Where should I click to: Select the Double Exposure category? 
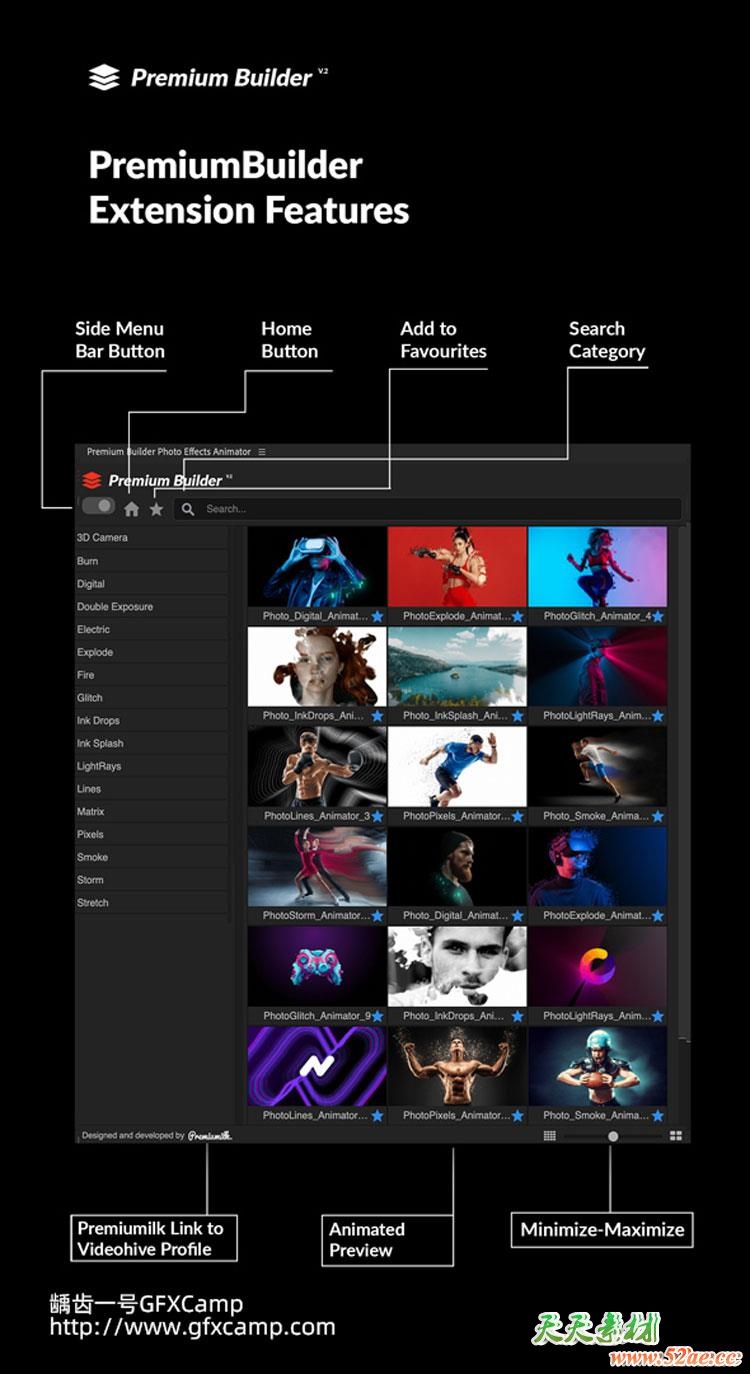click(x=115, y=607)
